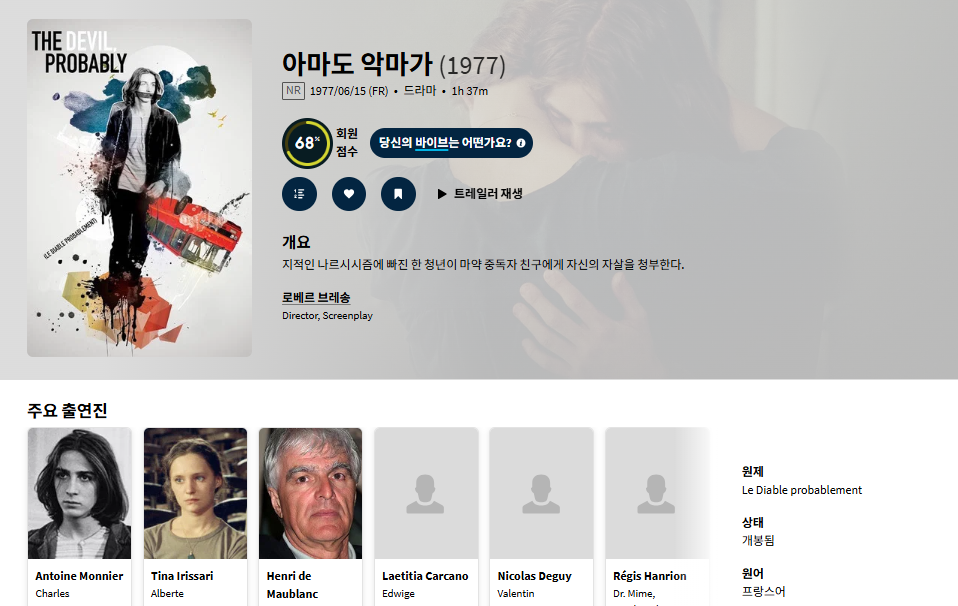Open the 68% user score ring
The width and height of the screenshot is (958, 606).
tap(307, 143)
